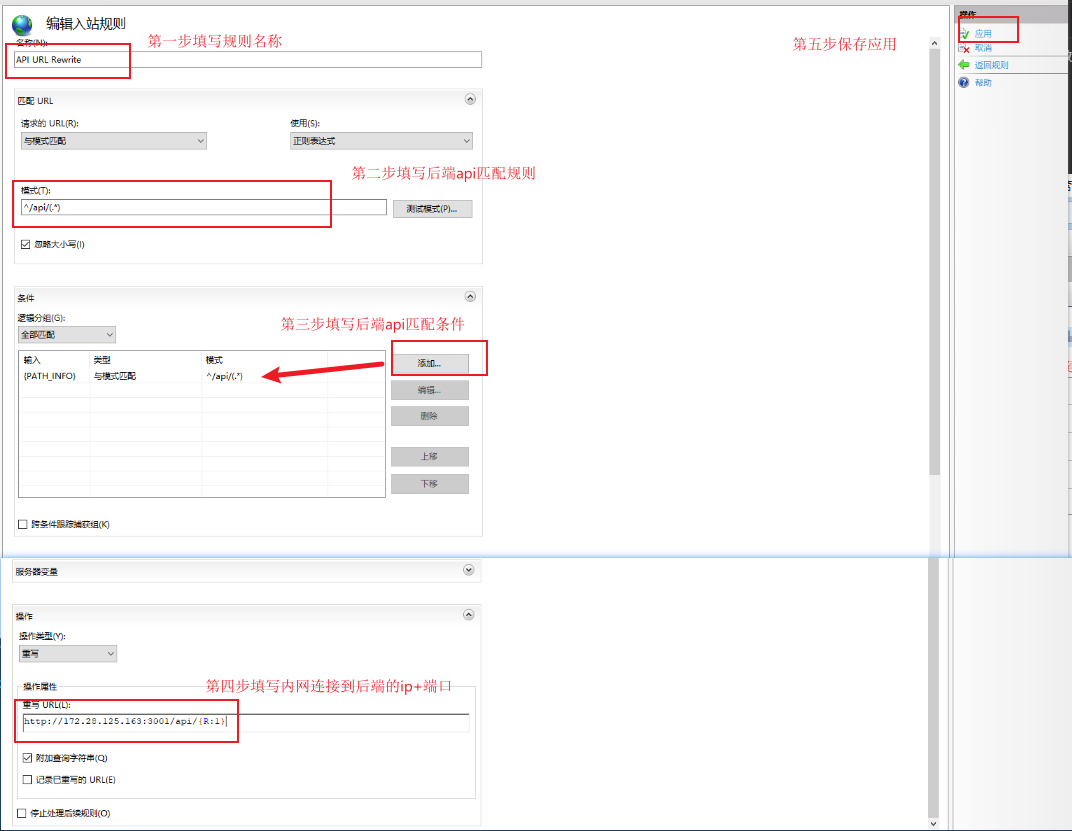The height and width of the screenshot is (831, 1072).
Task: Open the 操作类型 dropdown showing 重写
Action: coord(68,654)
